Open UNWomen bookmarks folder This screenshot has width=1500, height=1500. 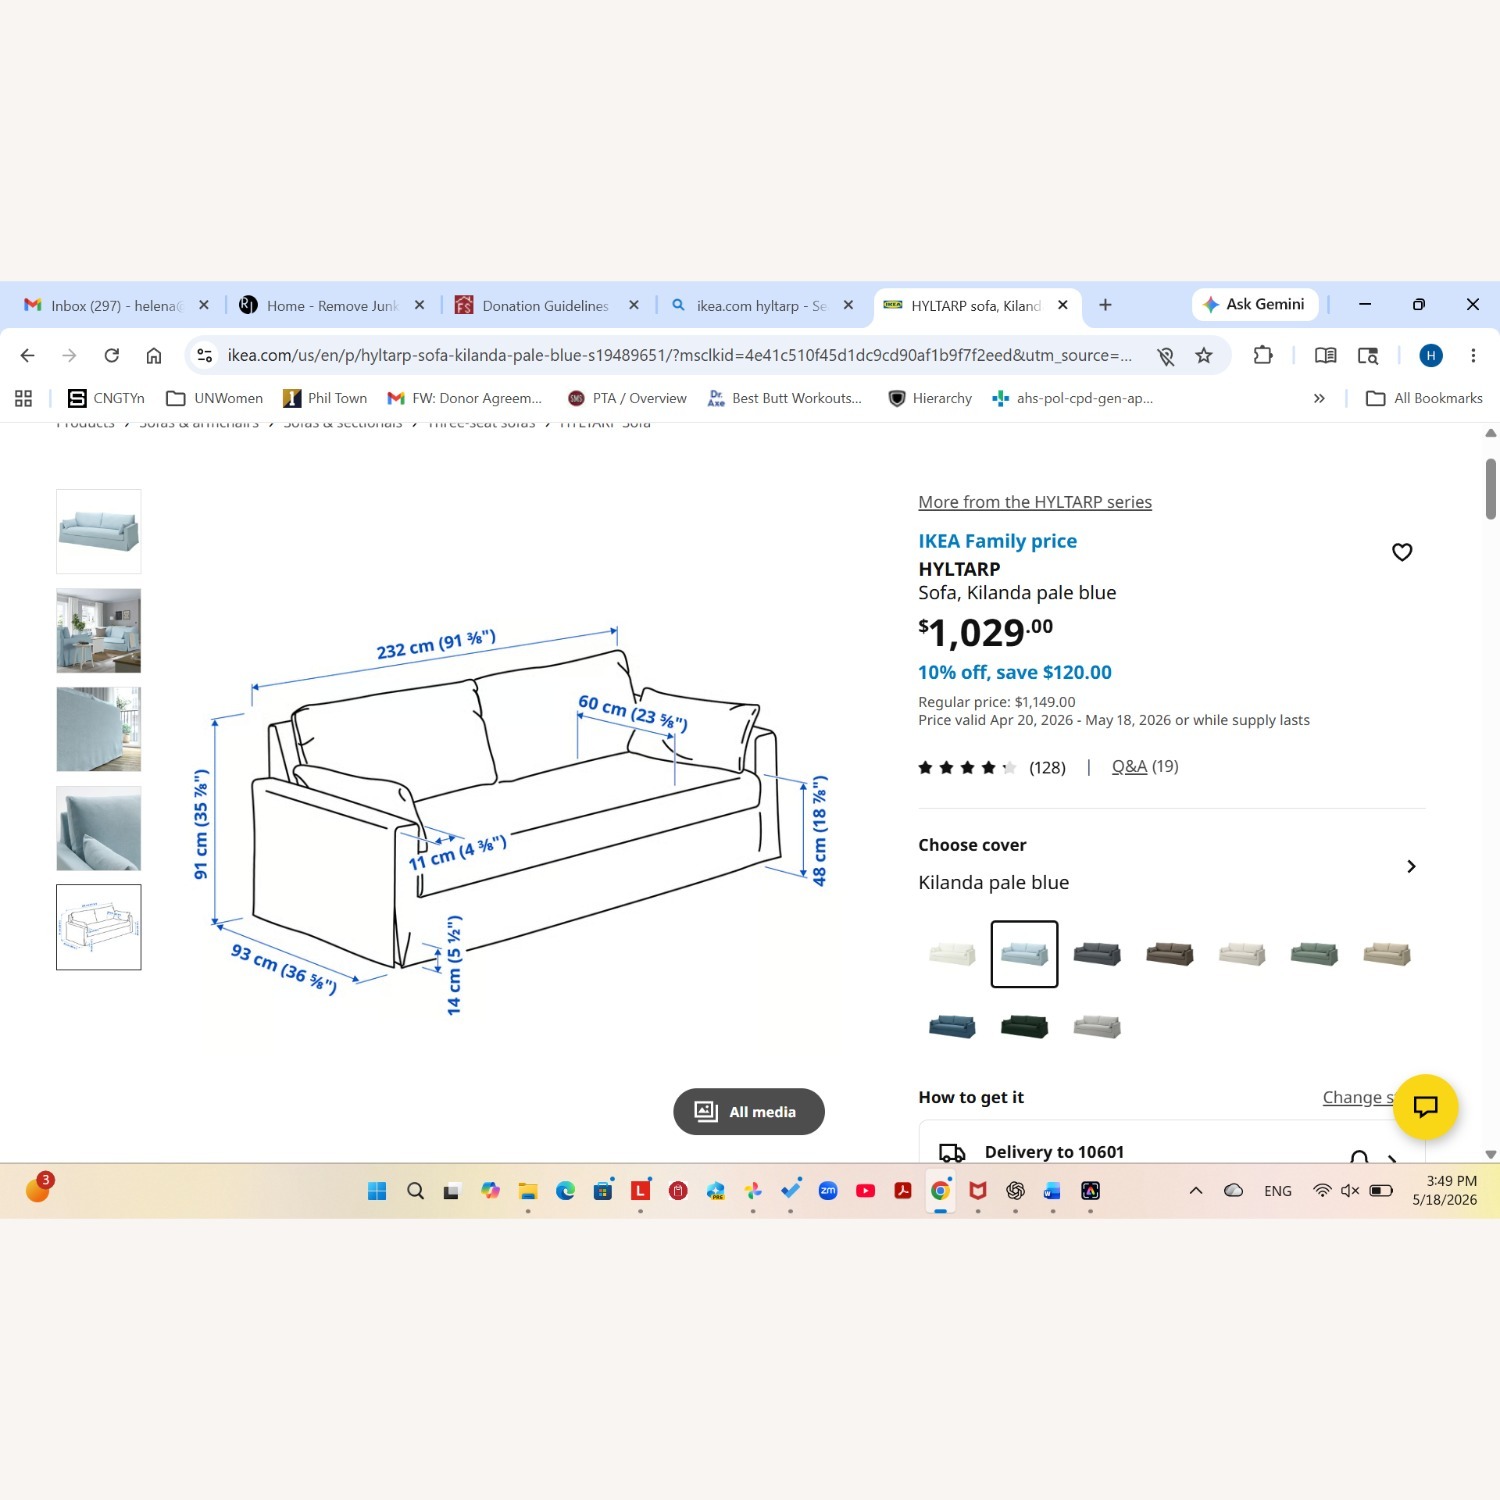[x=215, y=398]
